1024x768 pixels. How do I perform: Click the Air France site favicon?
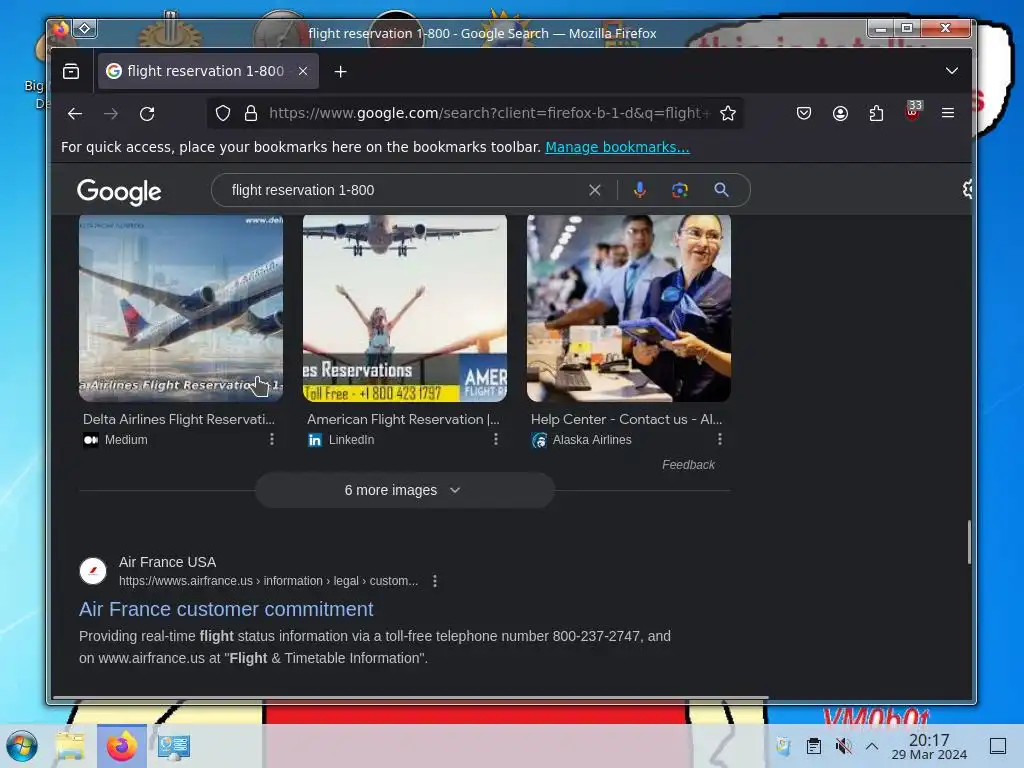click(93, 571)
